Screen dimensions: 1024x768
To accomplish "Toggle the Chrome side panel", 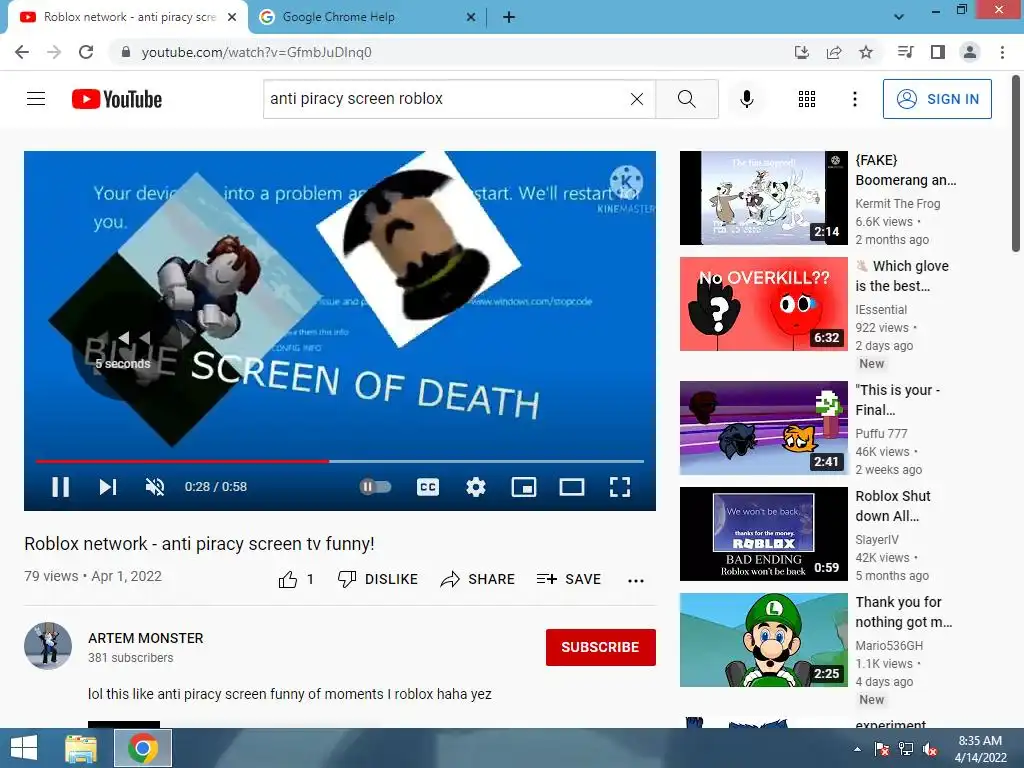I will coord(938,52).
